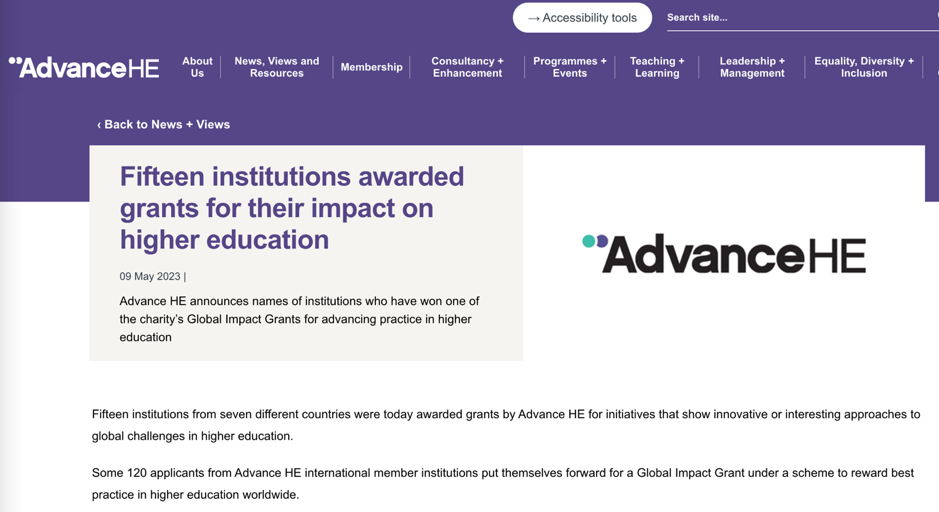Open News, Views and Resources menu

[277, 67]
